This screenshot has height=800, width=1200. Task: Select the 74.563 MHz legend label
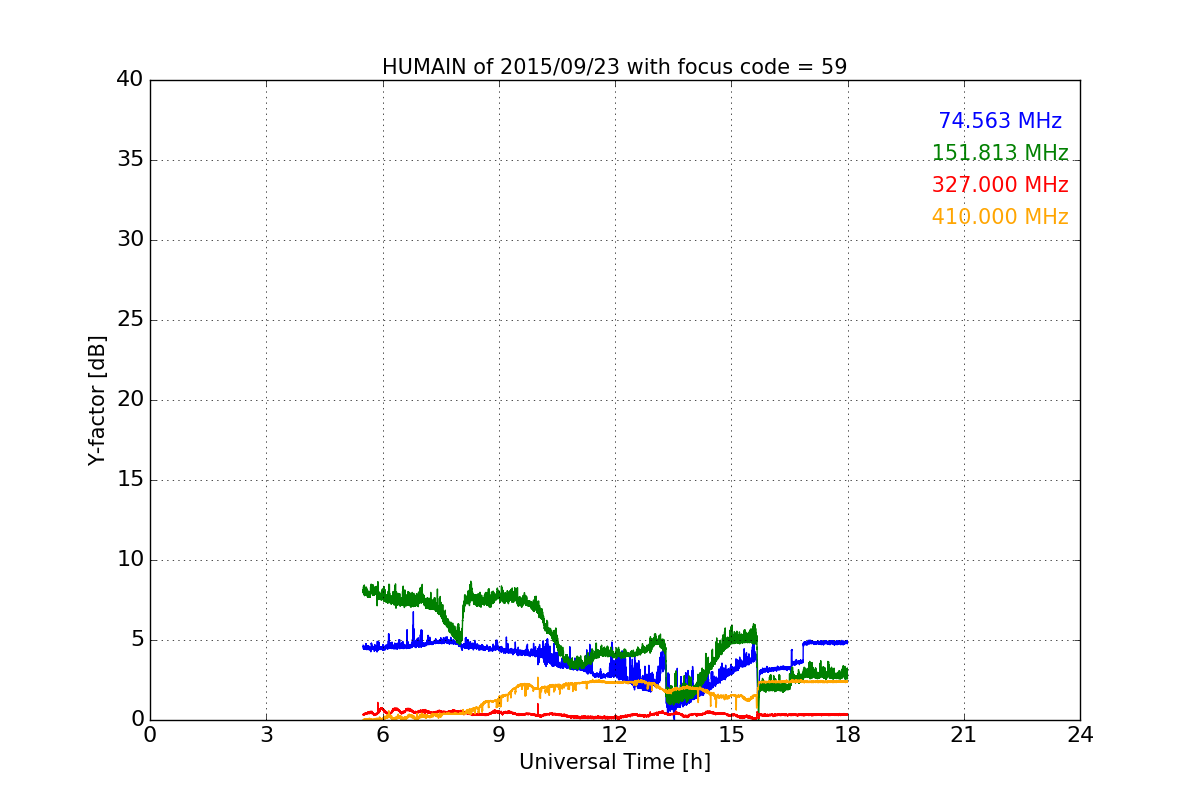coord(1000,121)
